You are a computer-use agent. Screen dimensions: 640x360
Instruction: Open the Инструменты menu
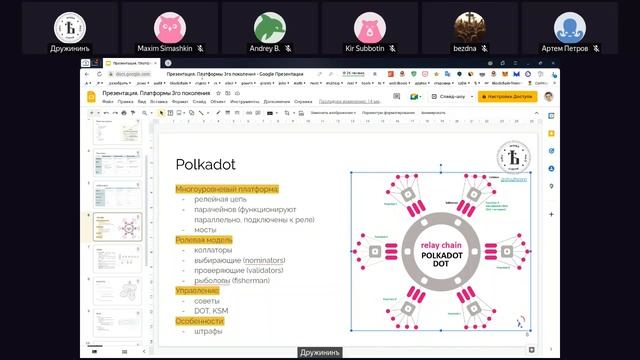click(x=244, y=102)
